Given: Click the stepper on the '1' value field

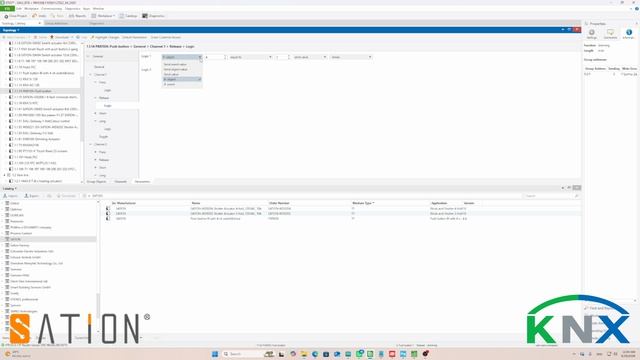Looking at the screenshot, I should [289, 57].
